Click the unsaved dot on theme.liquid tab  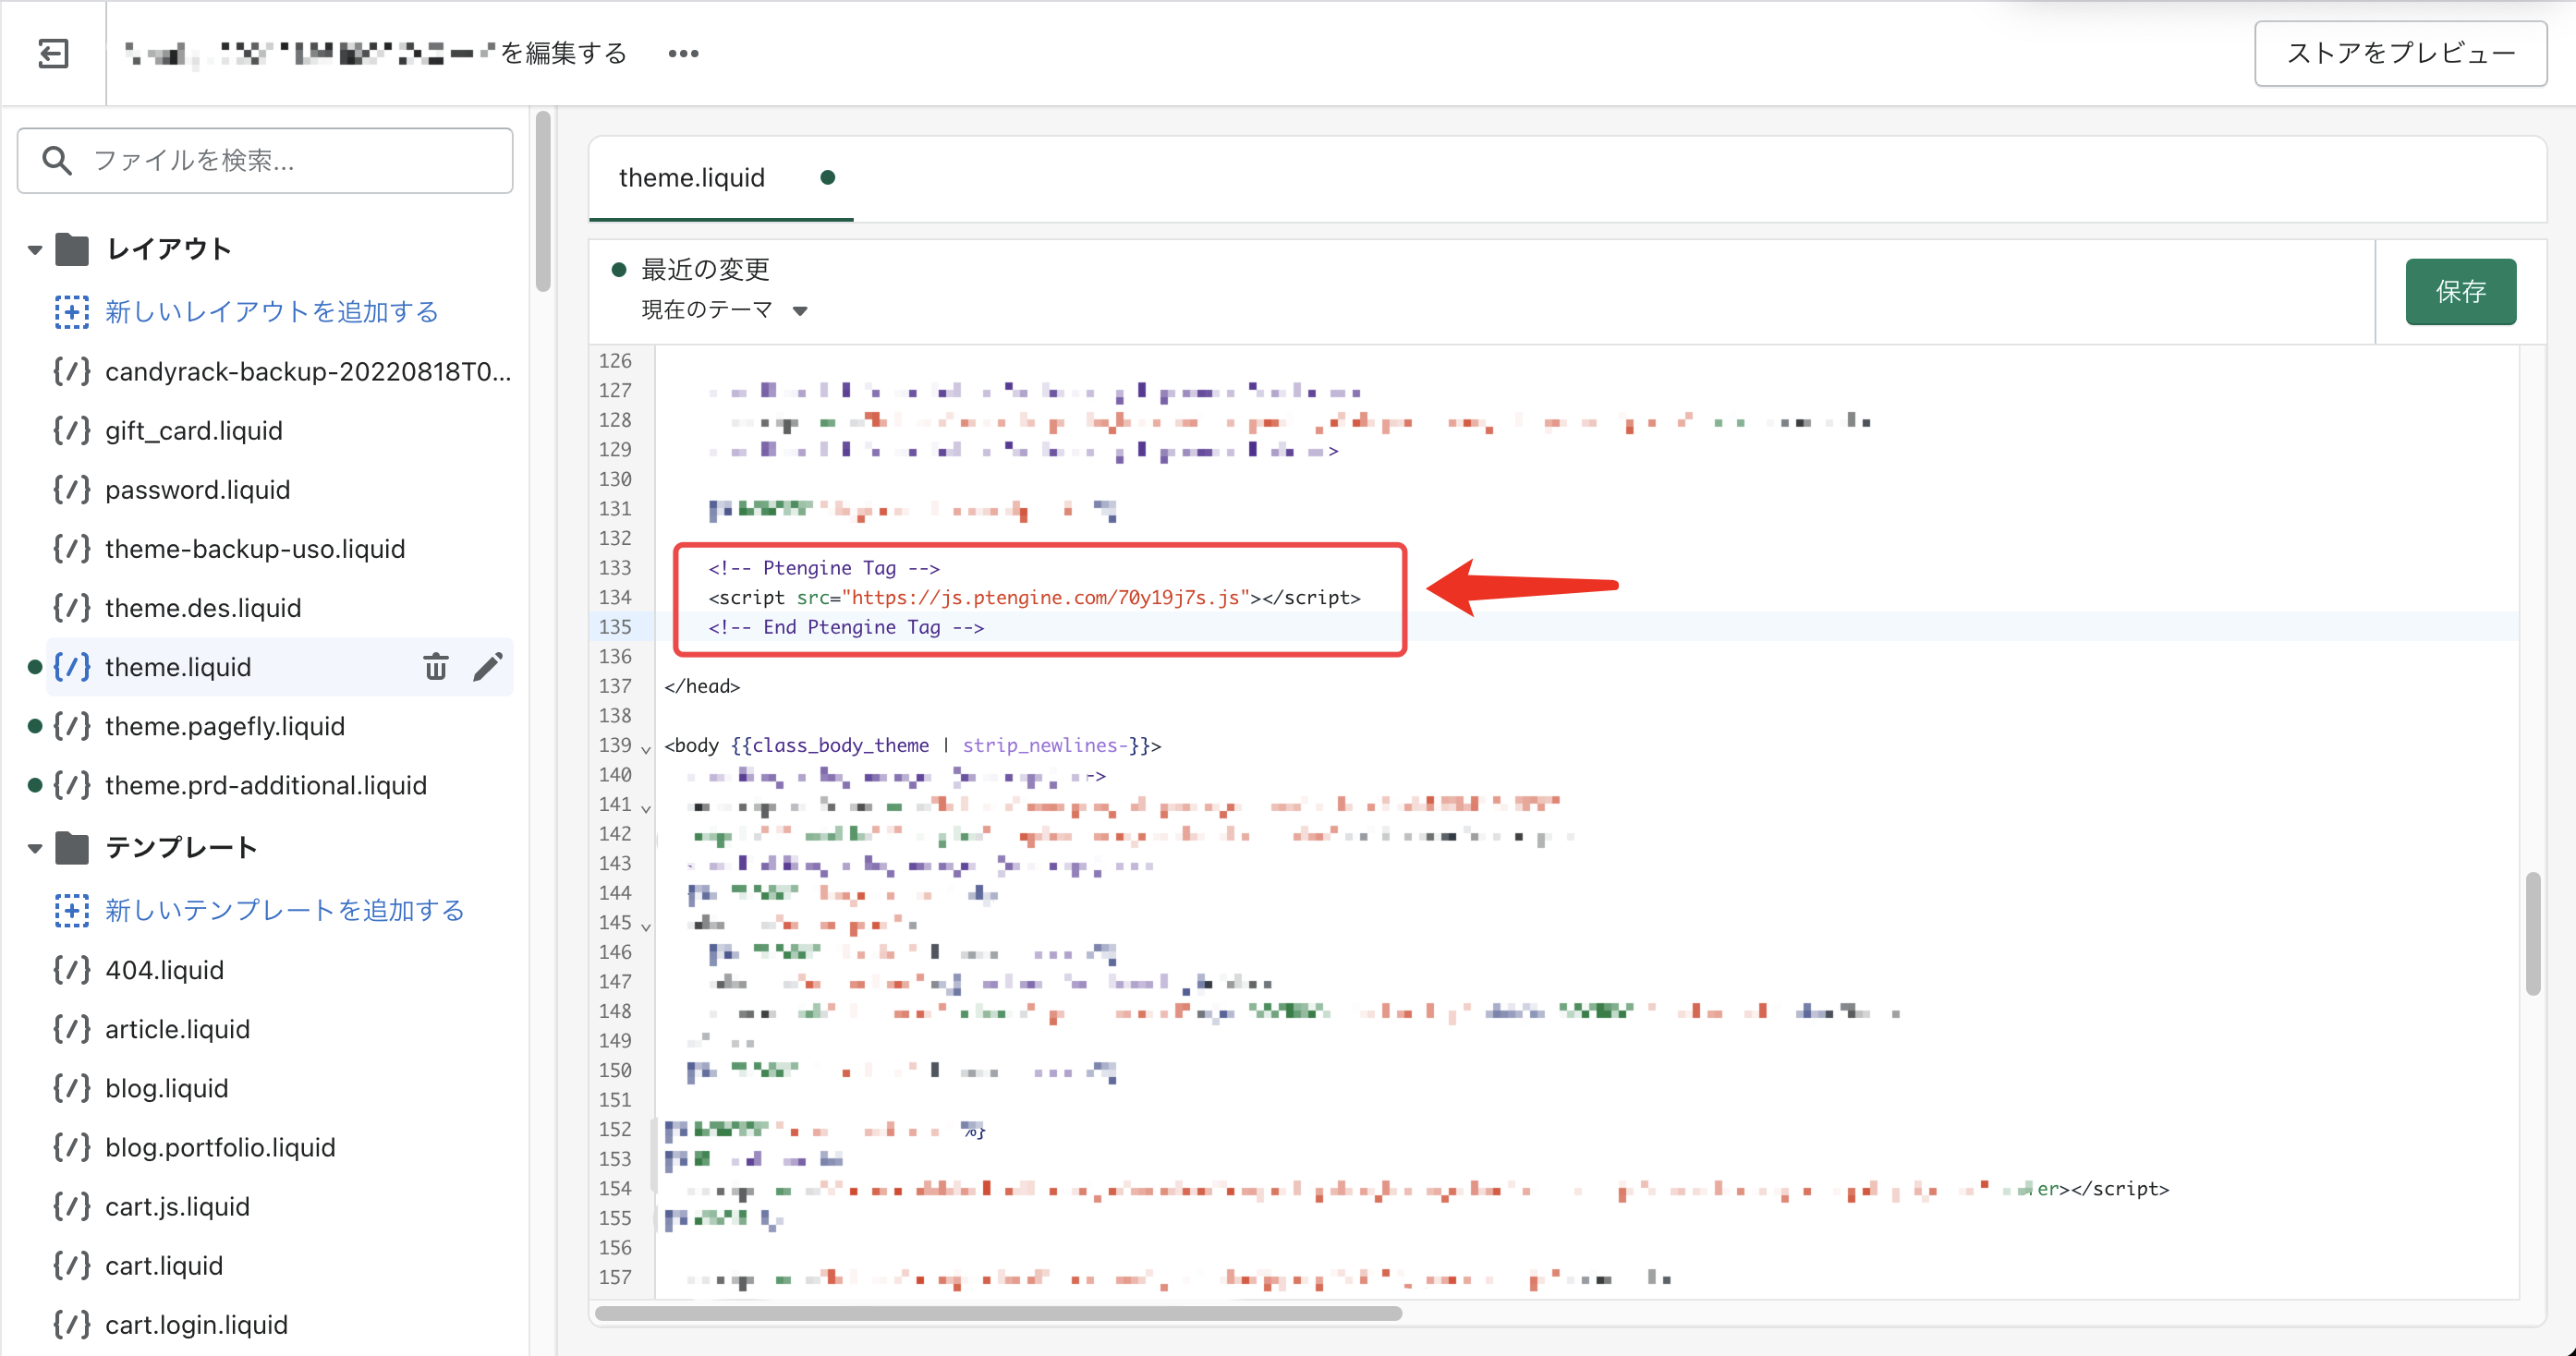(x=827, y=178)
